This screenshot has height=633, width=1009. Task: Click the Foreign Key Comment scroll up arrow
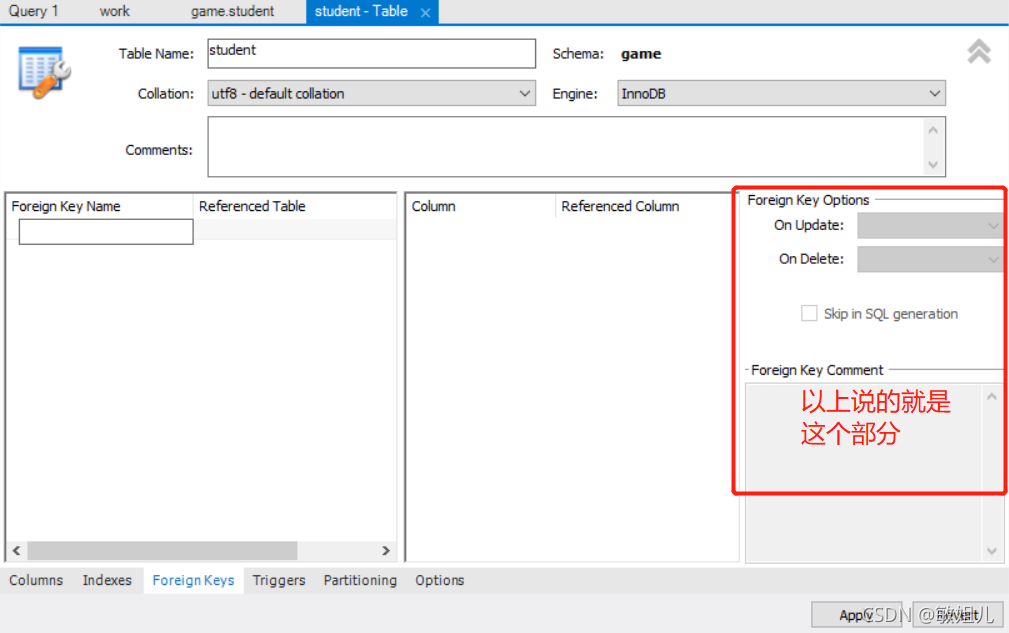[x=992, y=397]
